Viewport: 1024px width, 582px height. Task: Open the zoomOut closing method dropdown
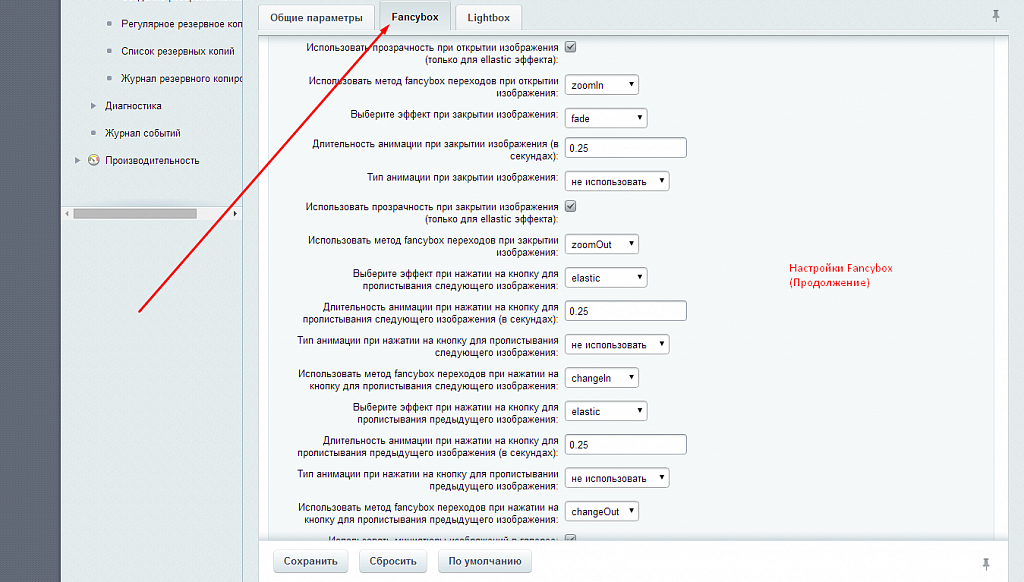point(601,244)
